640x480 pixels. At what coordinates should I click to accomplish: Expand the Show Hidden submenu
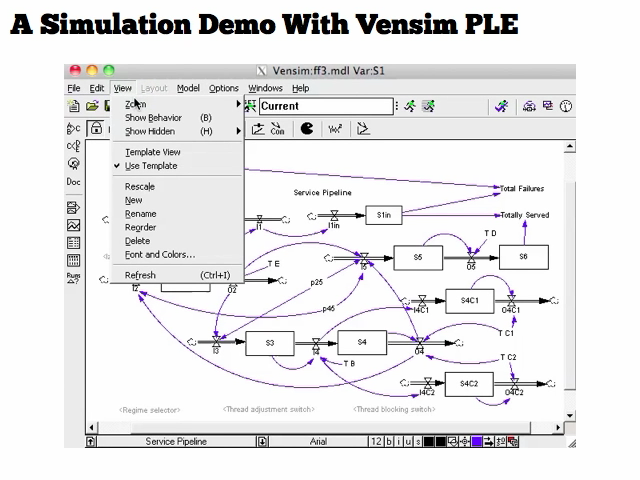[x=178, y=131]
